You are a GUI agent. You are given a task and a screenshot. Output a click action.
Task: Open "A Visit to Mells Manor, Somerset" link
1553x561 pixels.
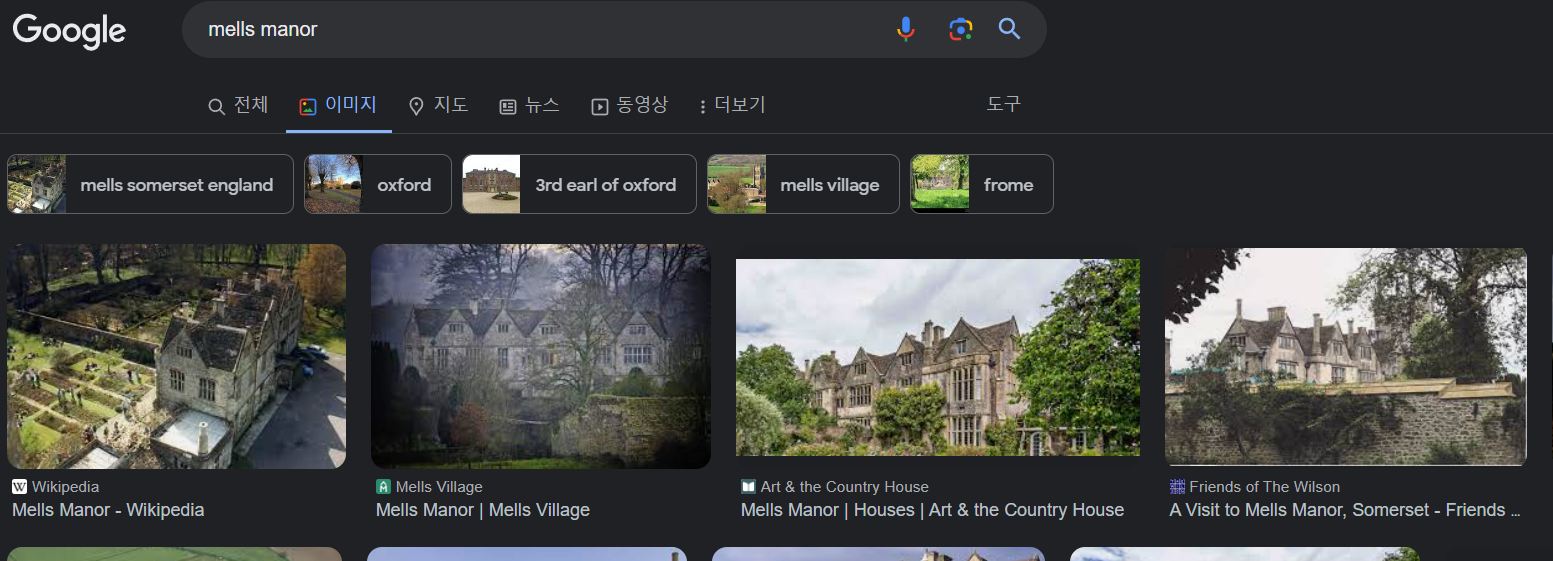tap(1345, 510)
